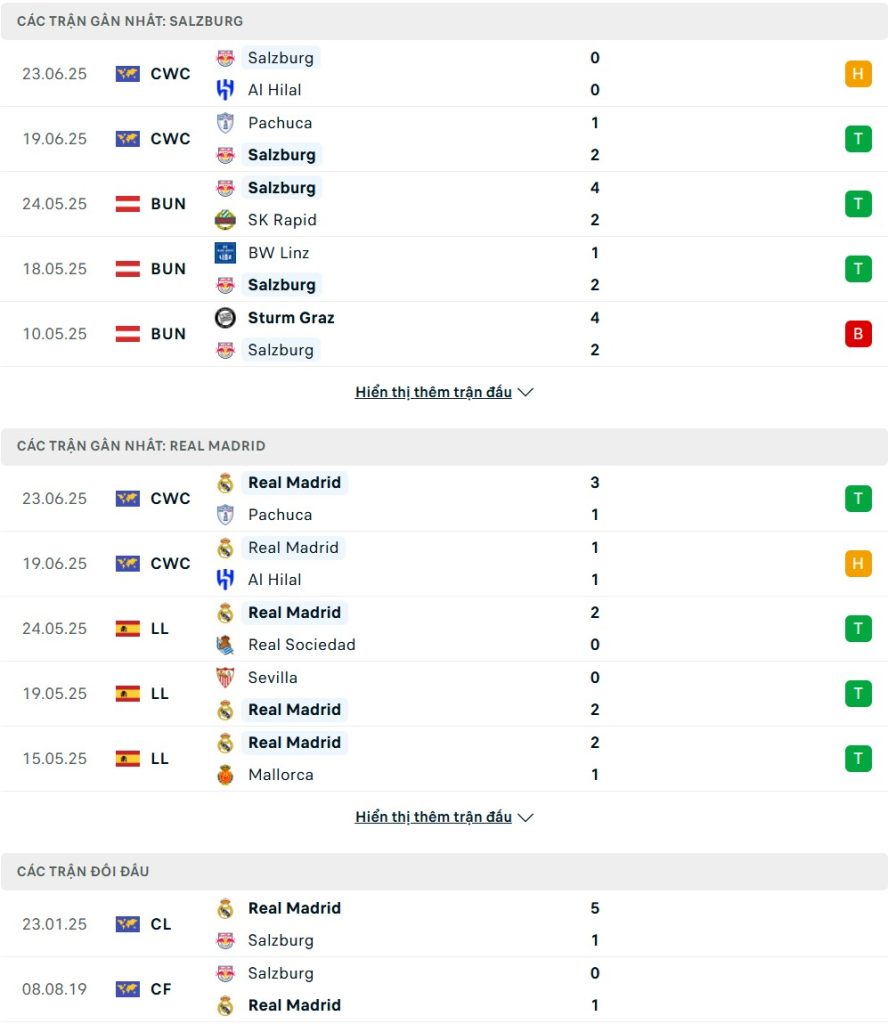Screen dimensions: 888x1024
Task: Click the Spanish flag for the 19.05.25 LL match
Action: (127, 694)
